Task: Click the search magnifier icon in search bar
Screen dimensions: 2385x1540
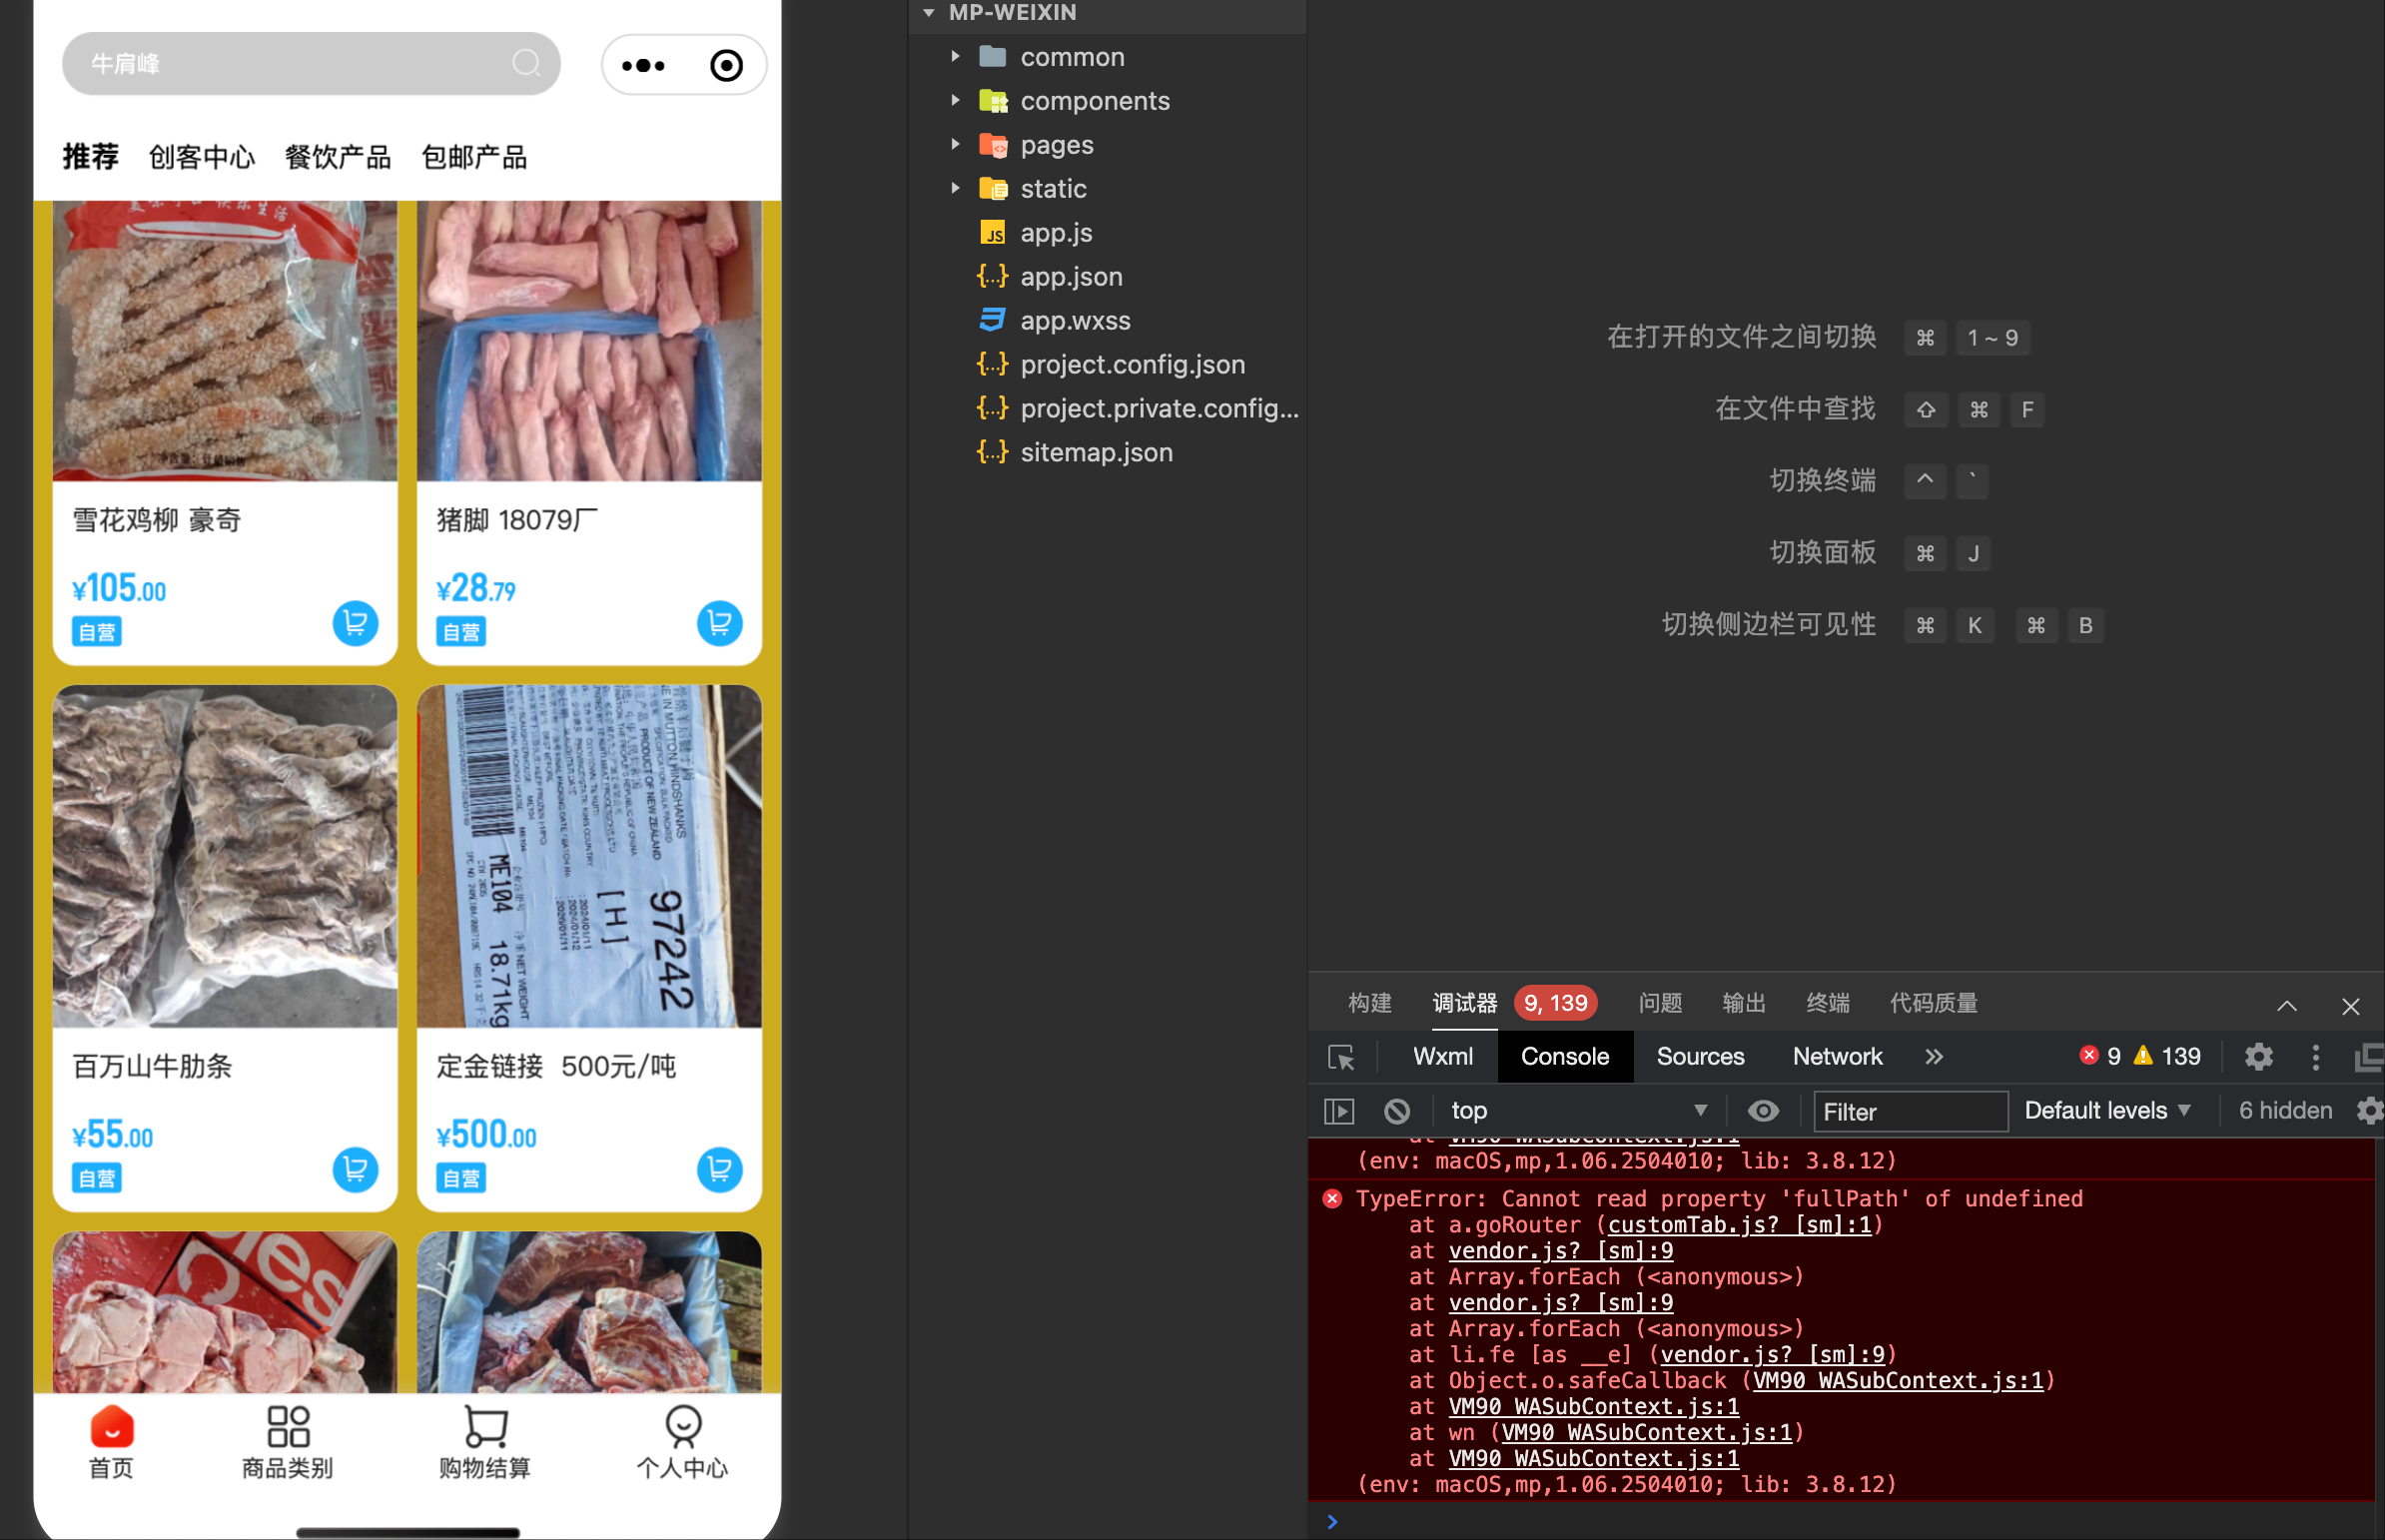Action: pyautogui.click(x=526, y=64)
